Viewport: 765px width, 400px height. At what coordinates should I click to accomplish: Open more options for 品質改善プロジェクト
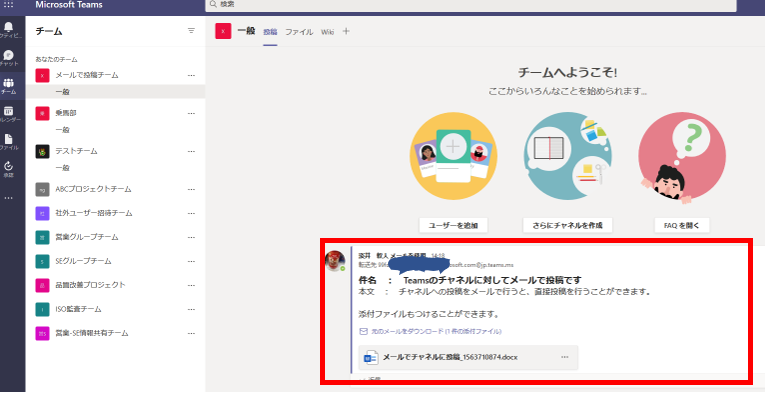(x=191, y=285)
